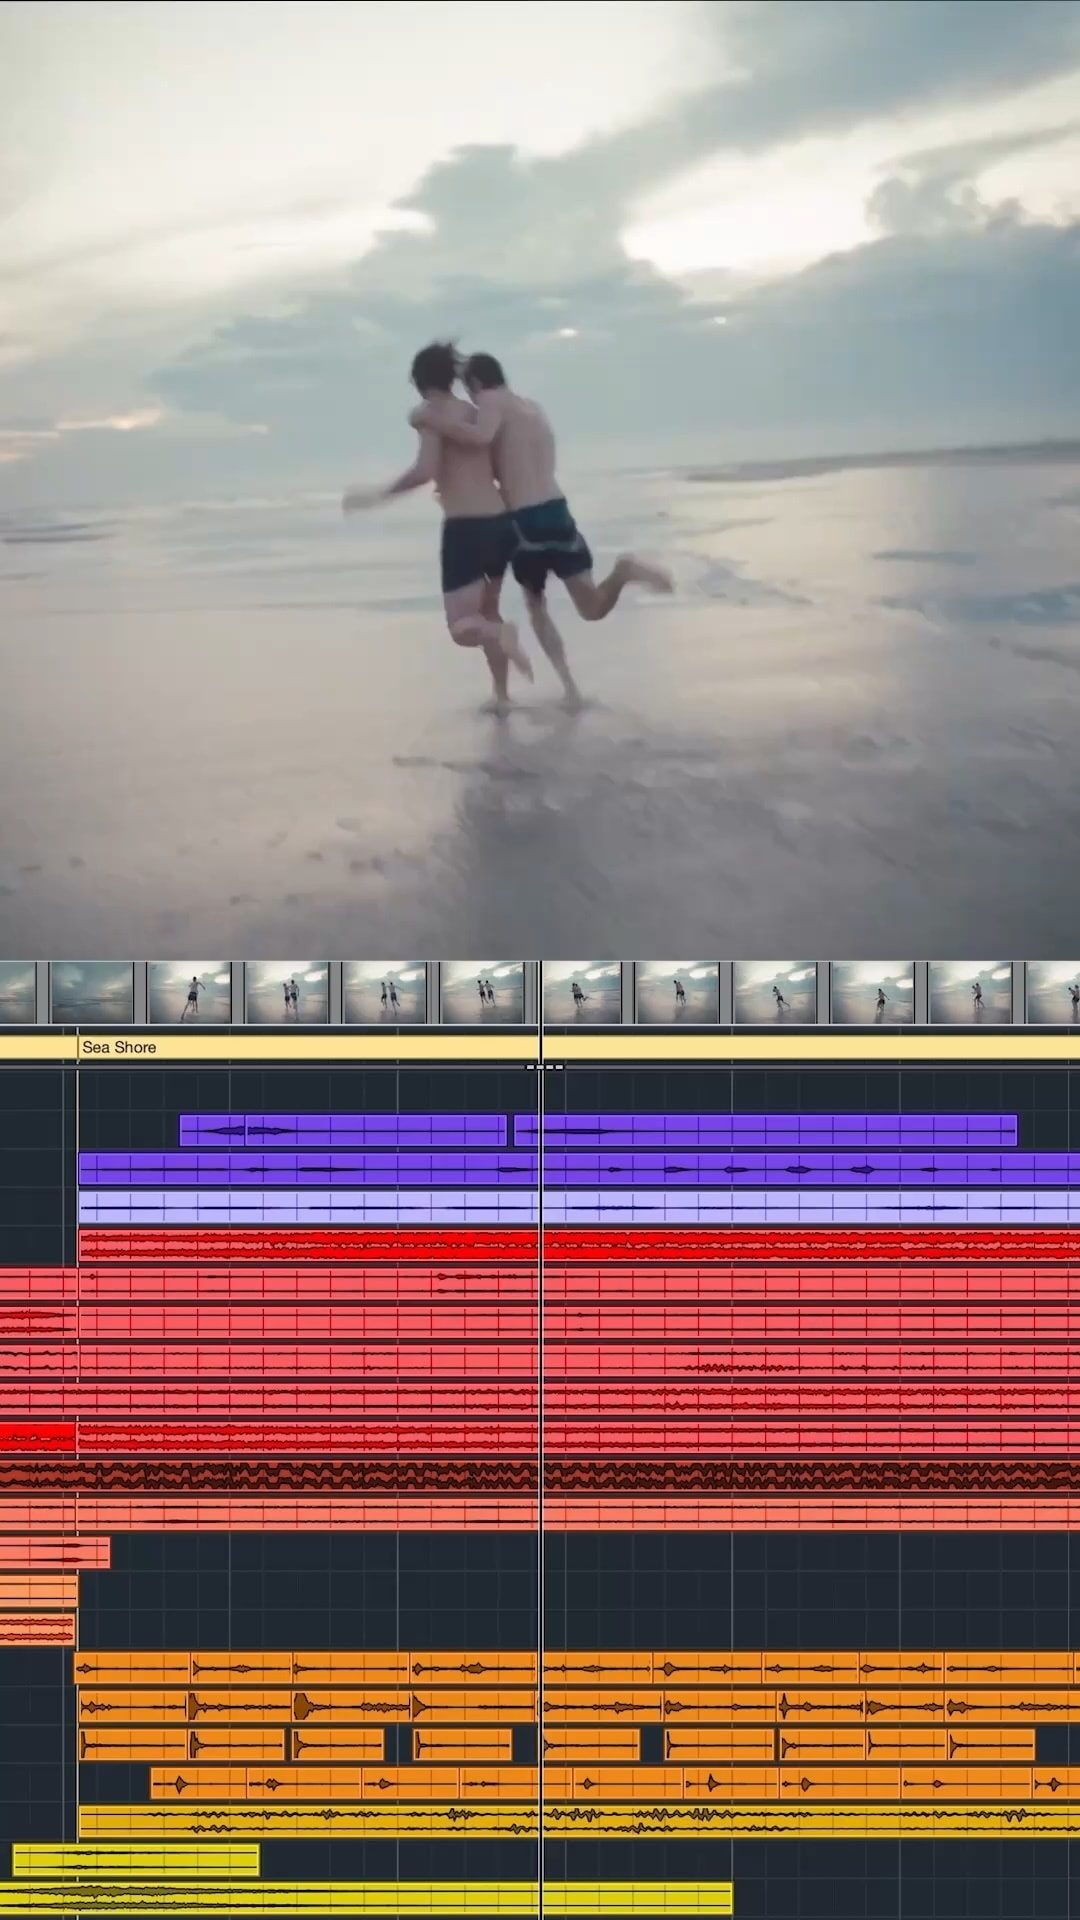The width and height of the screenshot is (1080, 1920).
Task: Click the video thumbnail just left of the playhead
Action: click(x=482, y=992)
